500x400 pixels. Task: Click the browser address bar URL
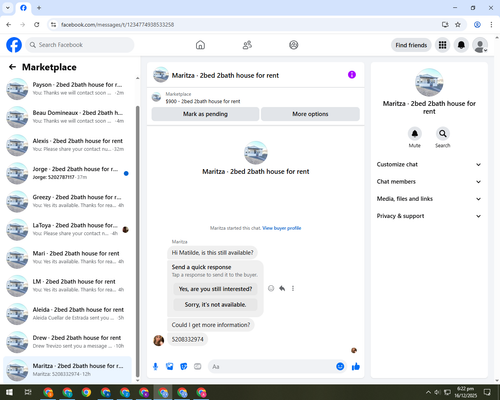117,25
